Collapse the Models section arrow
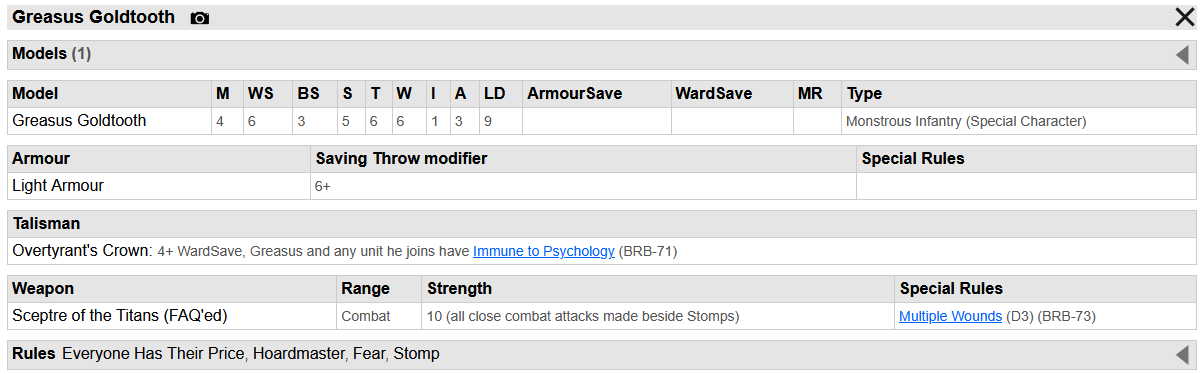 tap(1182, 55)
